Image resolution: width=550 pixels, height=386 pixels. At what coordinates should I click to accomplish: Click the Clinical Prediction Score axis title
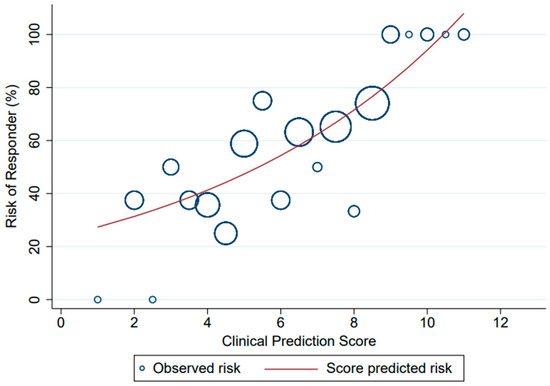click(299, 341)
